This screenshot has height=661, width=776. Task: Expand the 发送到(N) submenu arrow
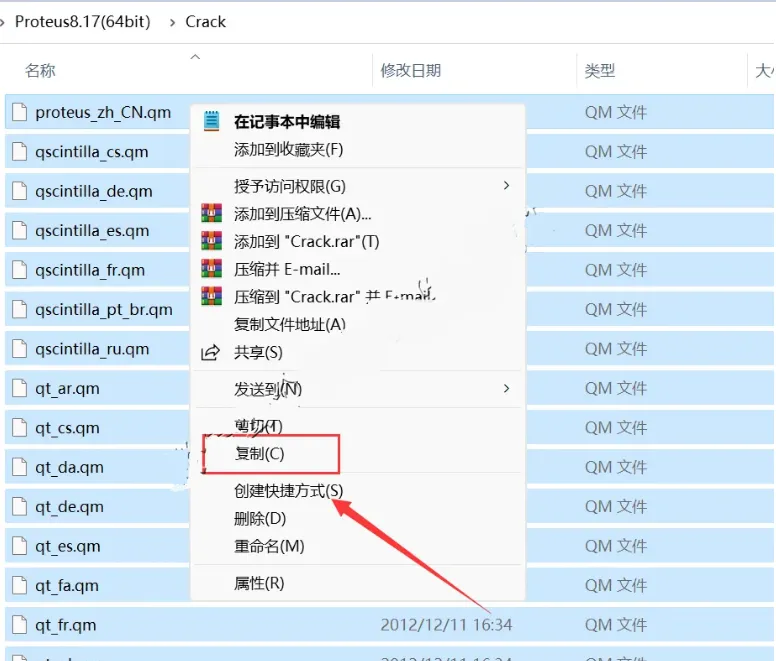[x=506, y=388]
